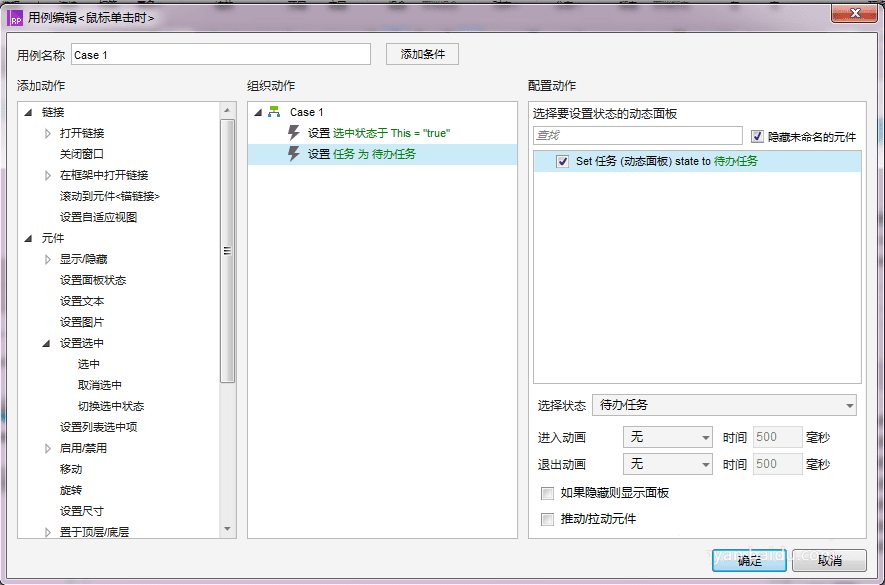The width and height of the screenshot is (885, 585).
Task: Click 进入动画 时间 field
Action: point(778,437)
